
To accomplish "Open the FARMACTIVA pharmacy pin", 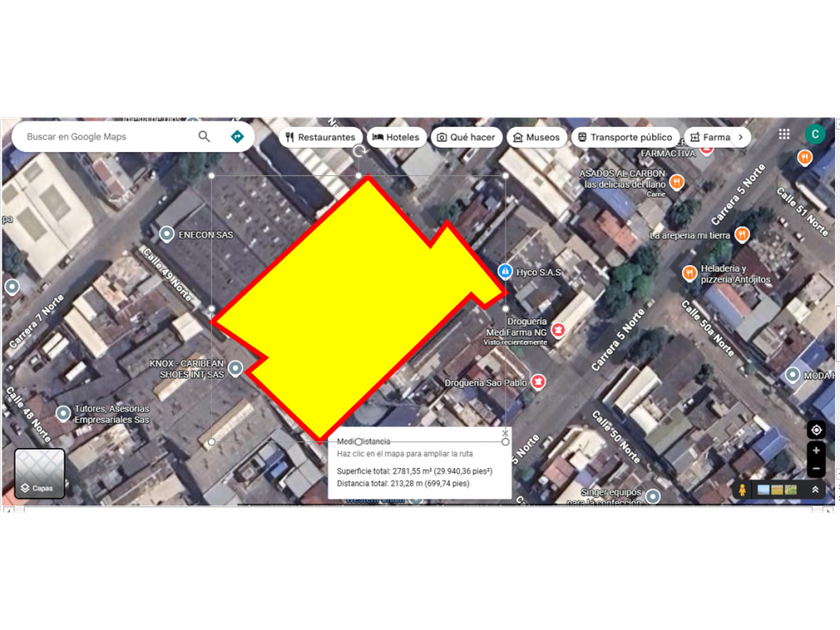I will click(707, 150).
